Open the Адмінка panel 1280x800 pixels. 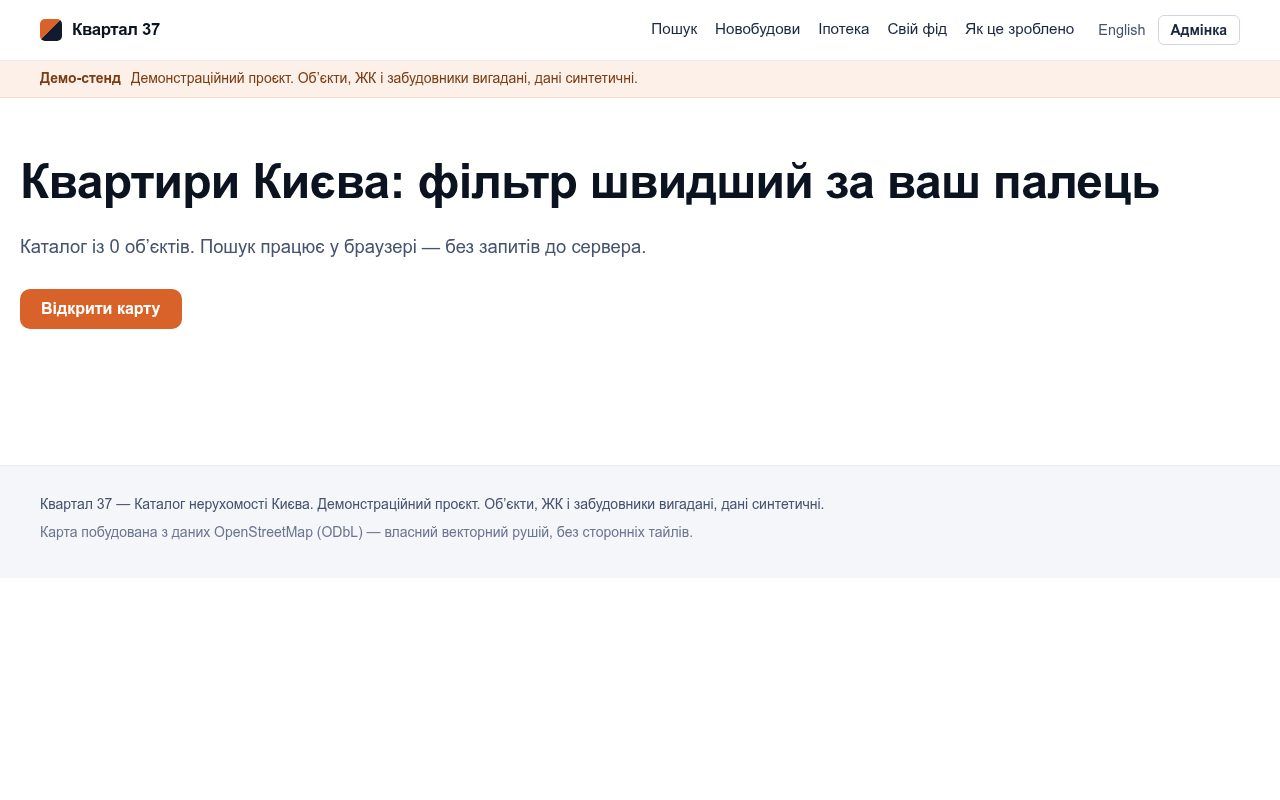click(x=1198, y=30)
